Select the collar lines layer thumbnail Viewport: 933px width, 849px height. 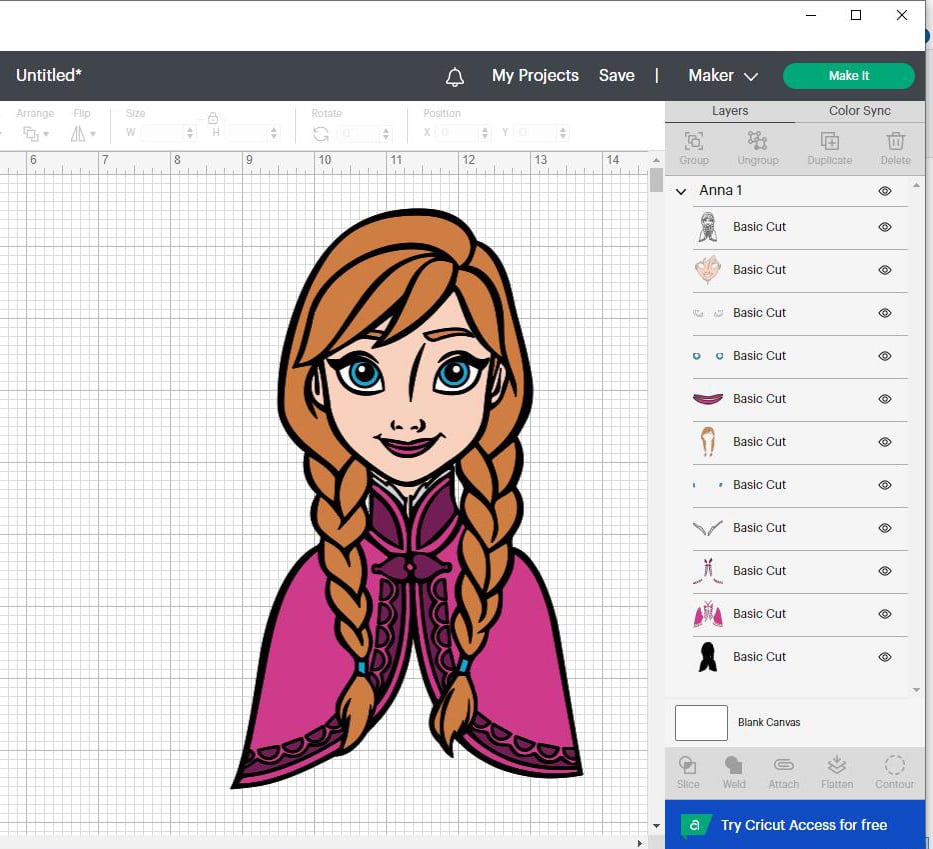[x=707, y=528]
